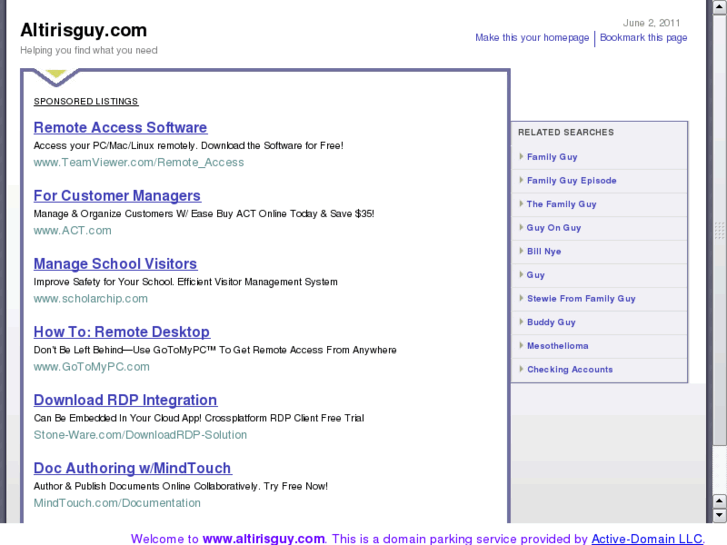Click arrow icon beside Mesothelioma
The width and height of the screenshot is (727, 545).
pyautogui.click(x=521, y=346)
